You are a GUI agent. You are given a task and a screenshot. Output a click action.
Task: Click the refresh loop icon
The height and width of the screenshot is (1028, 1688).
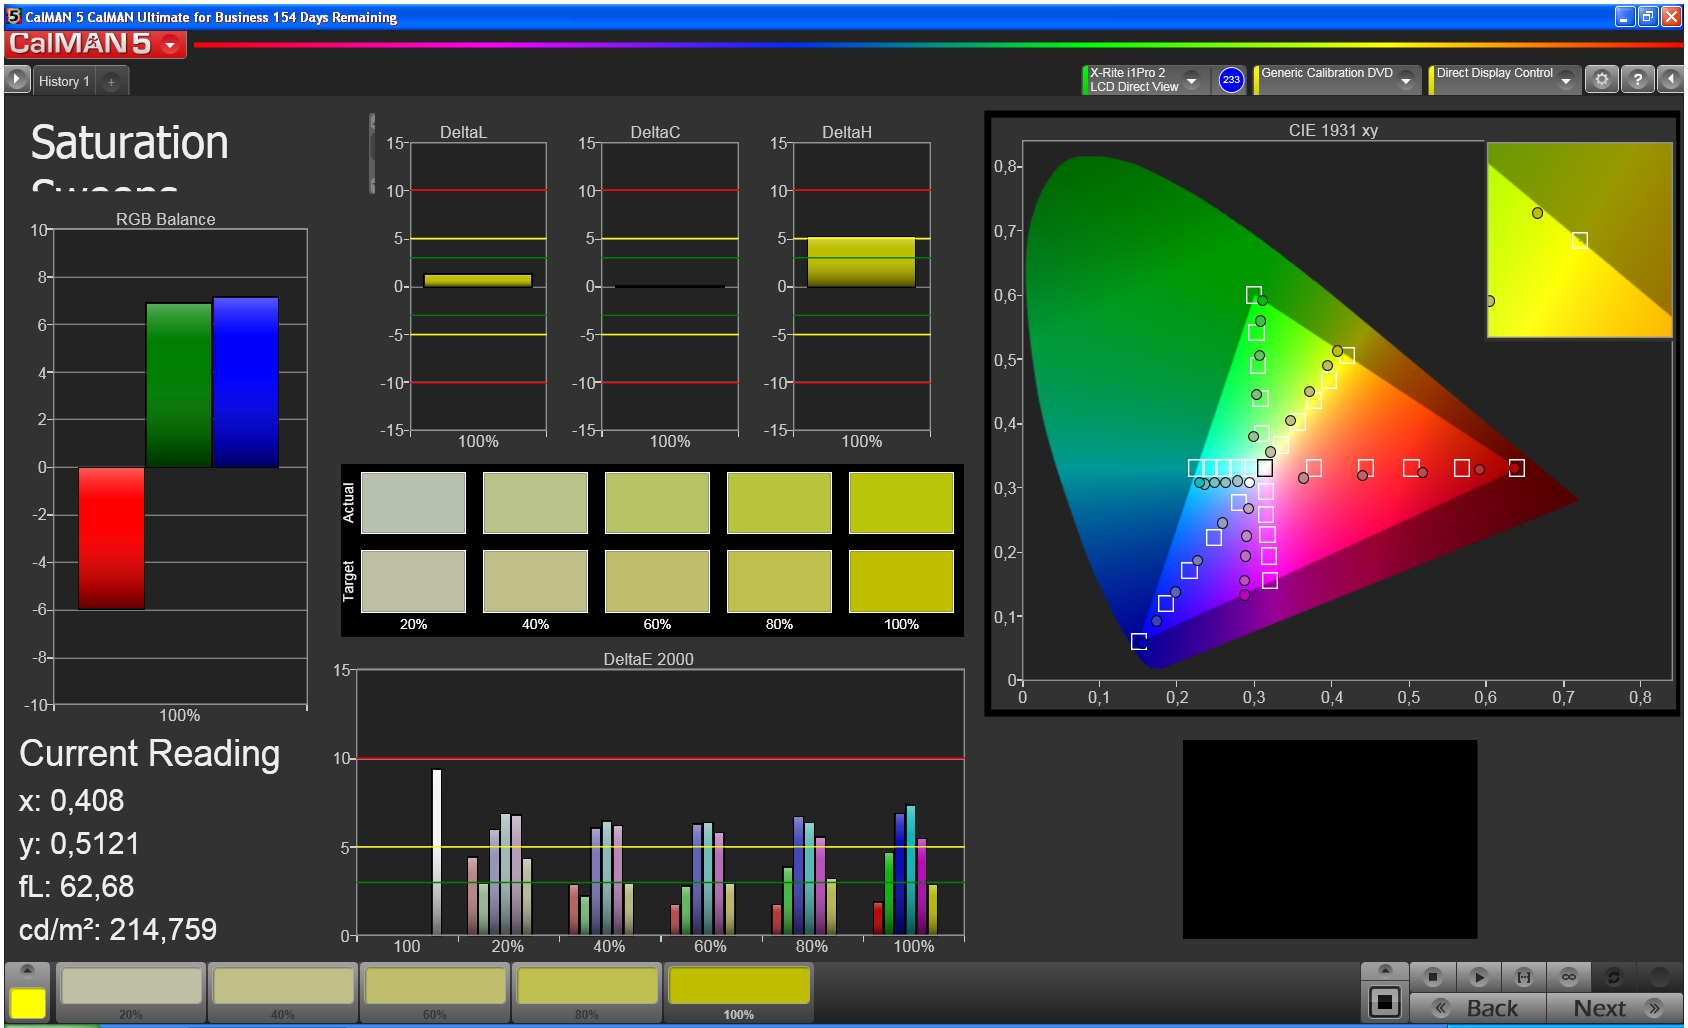(1613, 976)
